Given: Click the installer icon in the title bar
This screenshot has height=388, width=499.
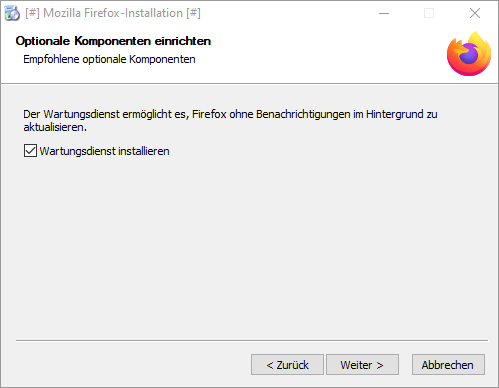Looking at the screenshot, I should pyautogui.click(x=12, y=13).
